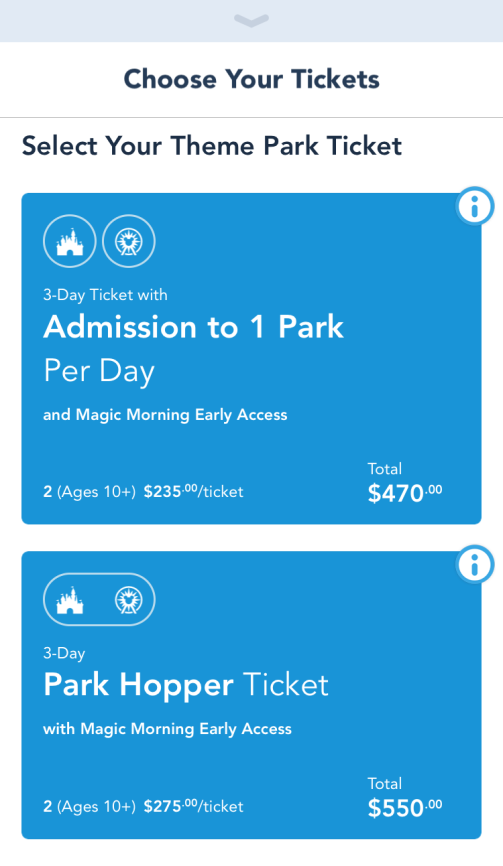Click castle icon in Park Hopper pill badge

pyautogui.click(x=70, y=600)
